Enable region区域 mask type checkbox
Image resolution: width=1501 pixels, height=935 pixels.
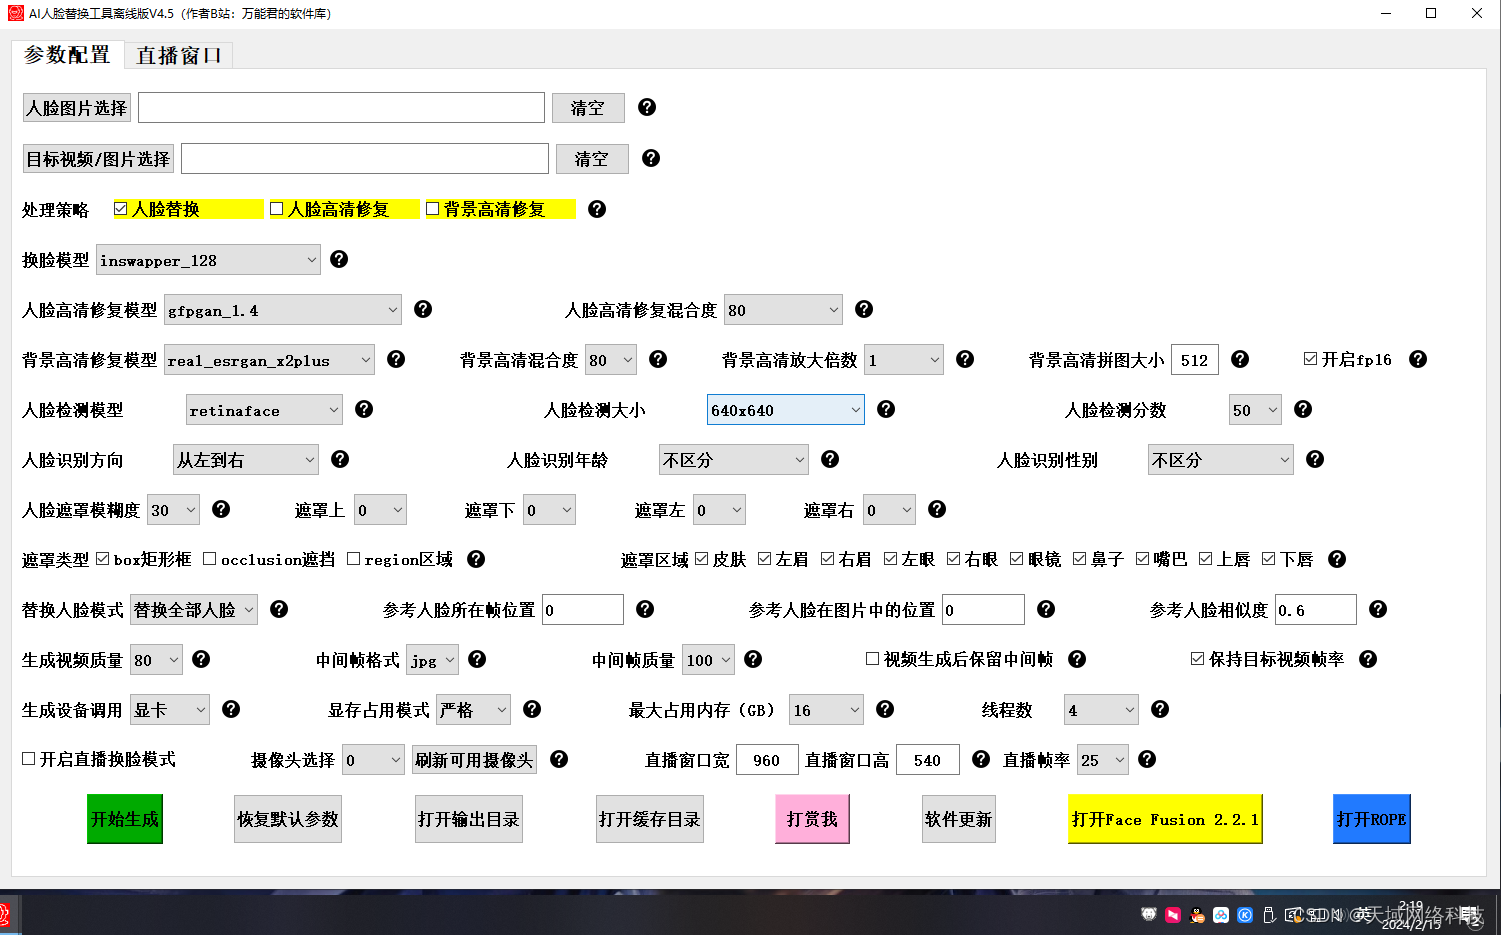(354, 559)
